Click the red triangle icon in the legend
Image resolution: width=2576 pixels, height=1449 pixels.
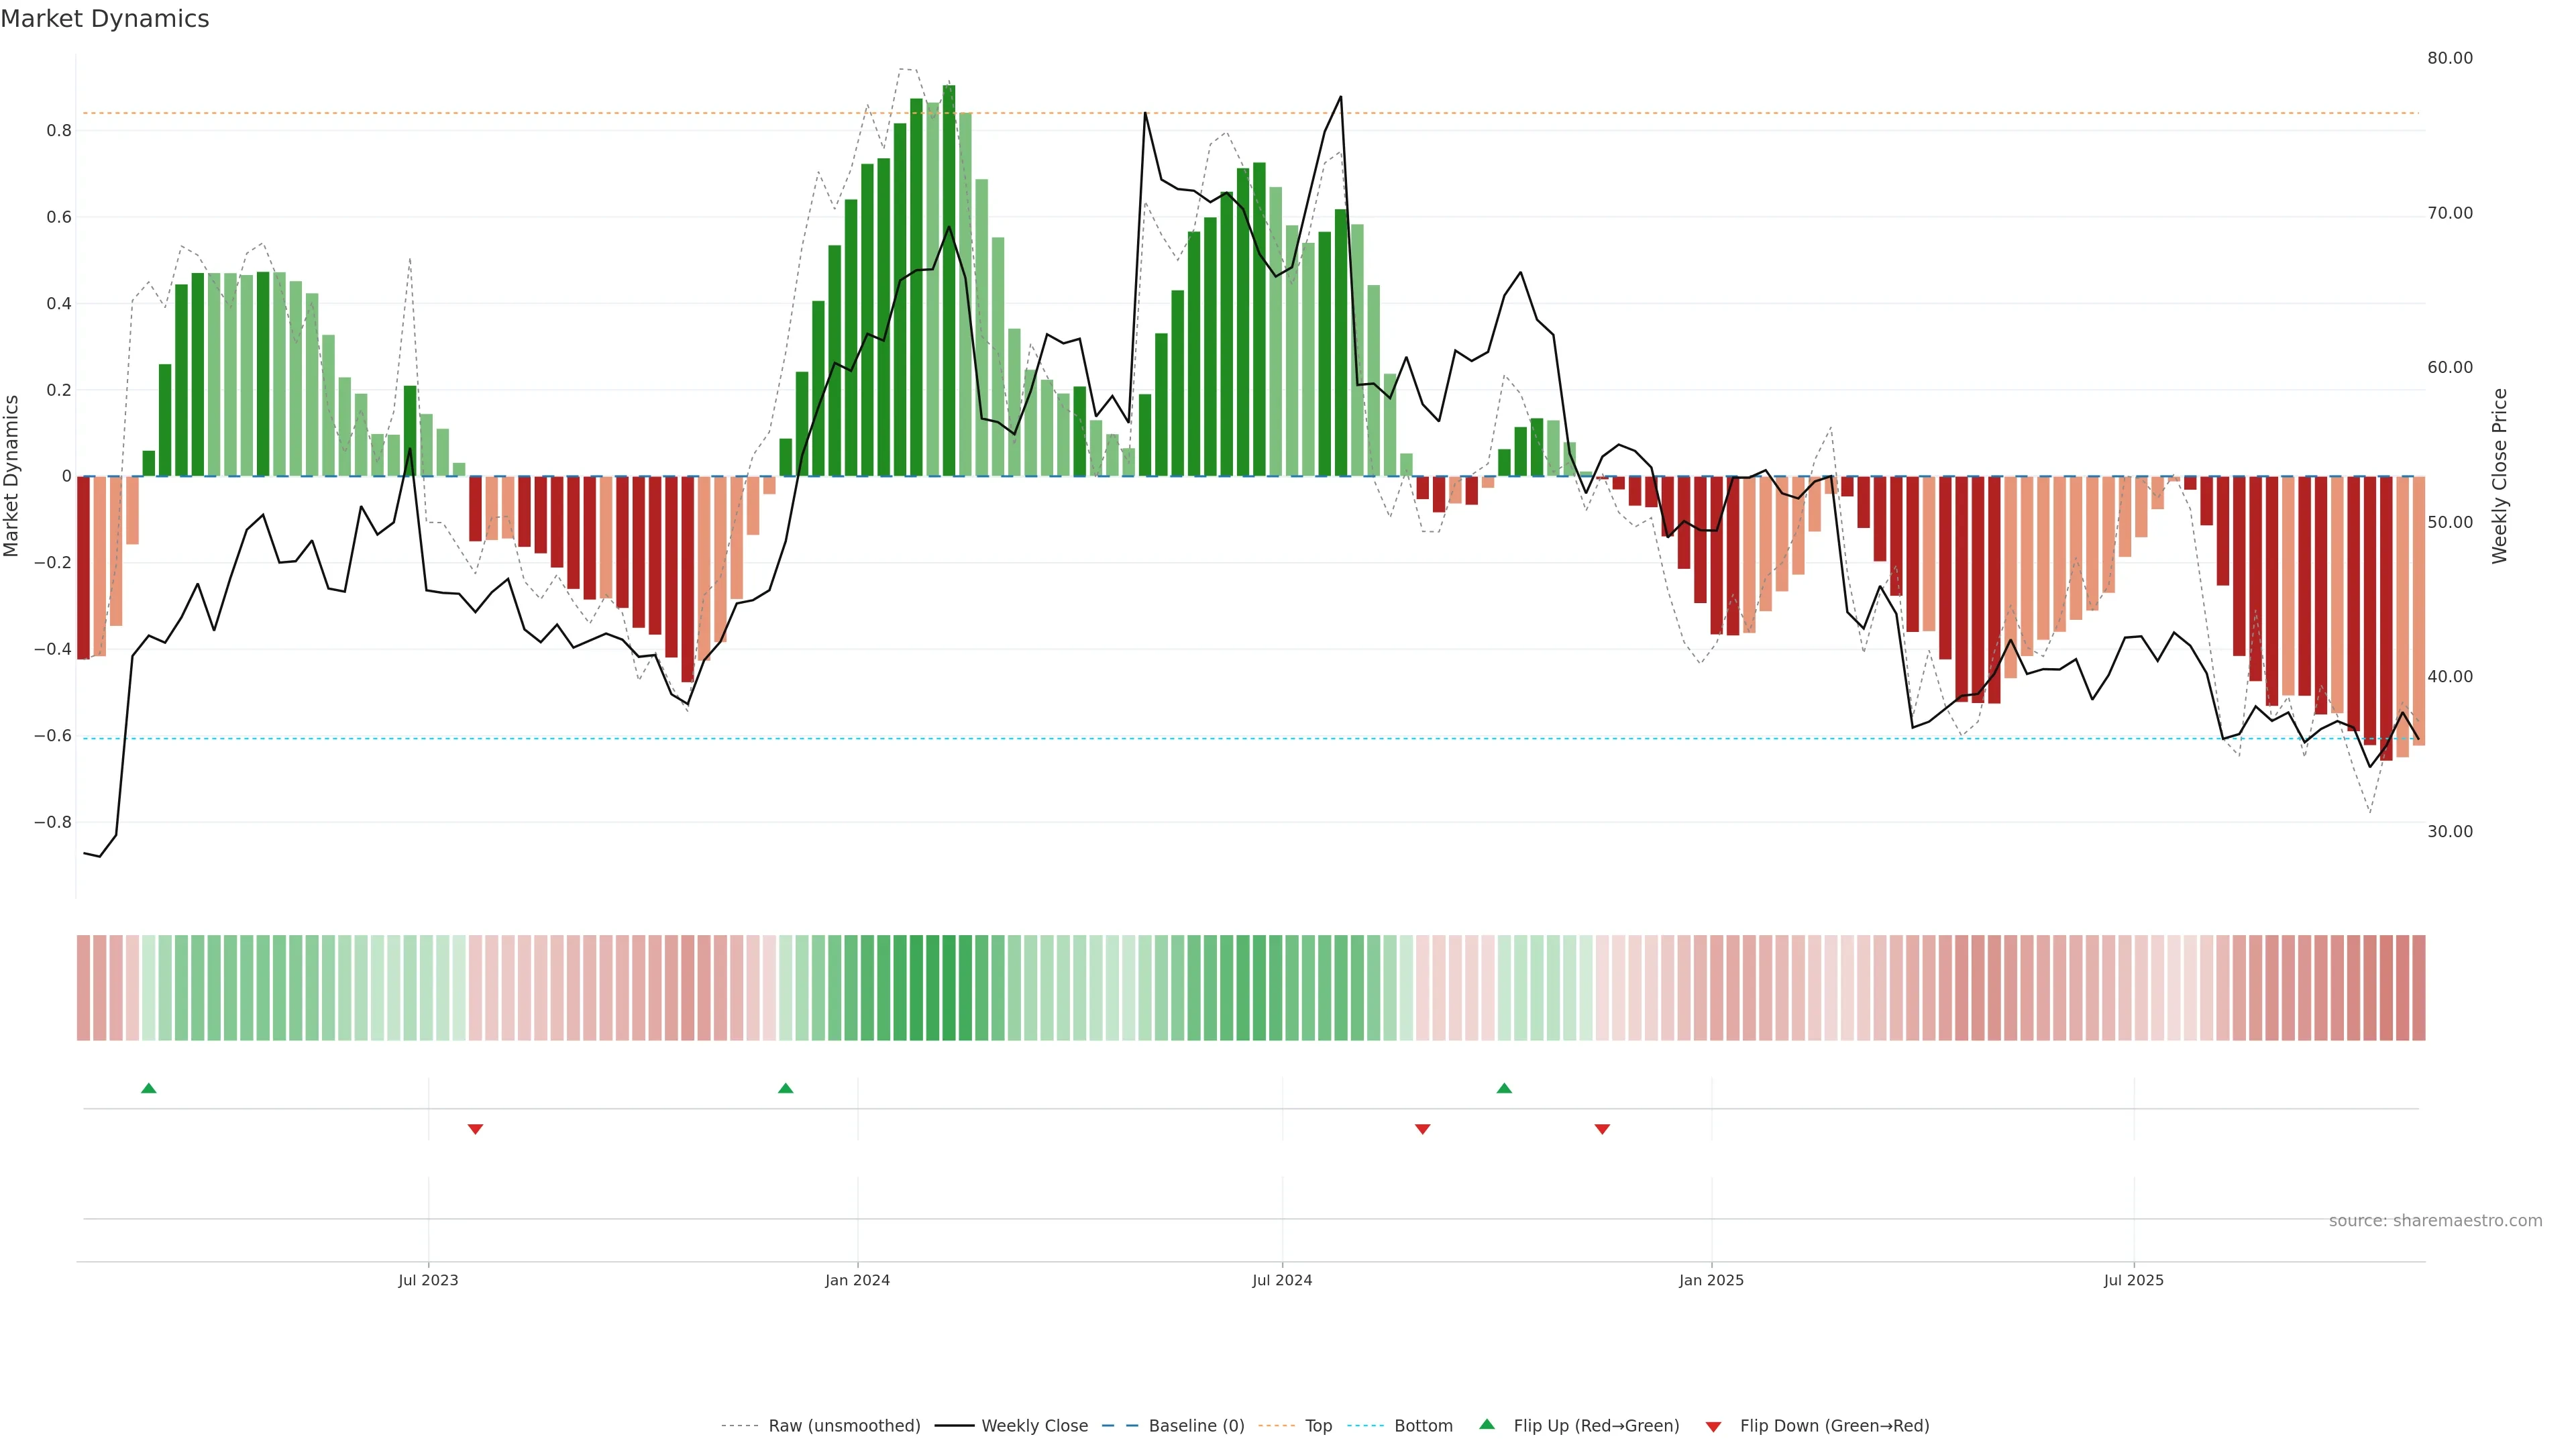pos(1713,1426)
